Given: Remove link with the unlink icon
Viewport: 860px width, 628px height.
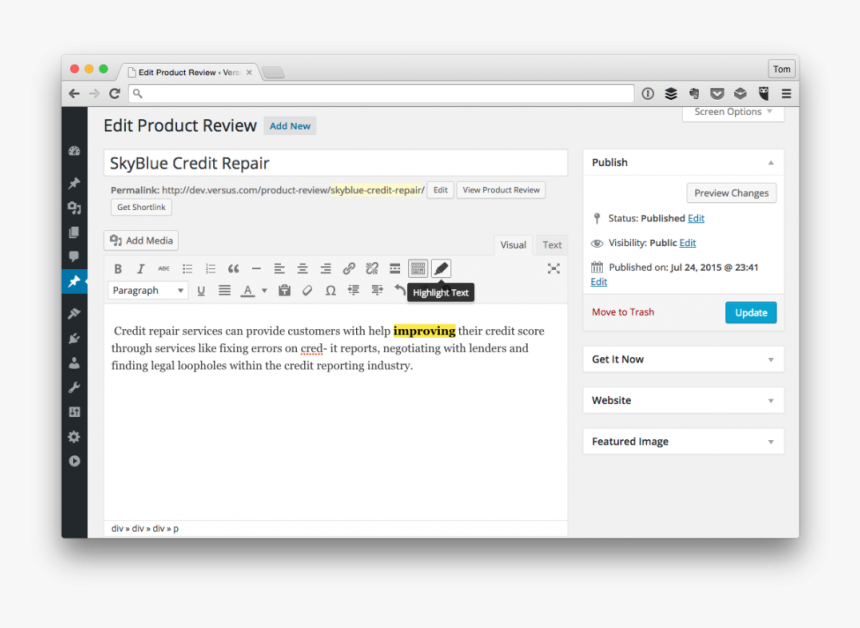Looking at the screenshot, I should 372,269.
